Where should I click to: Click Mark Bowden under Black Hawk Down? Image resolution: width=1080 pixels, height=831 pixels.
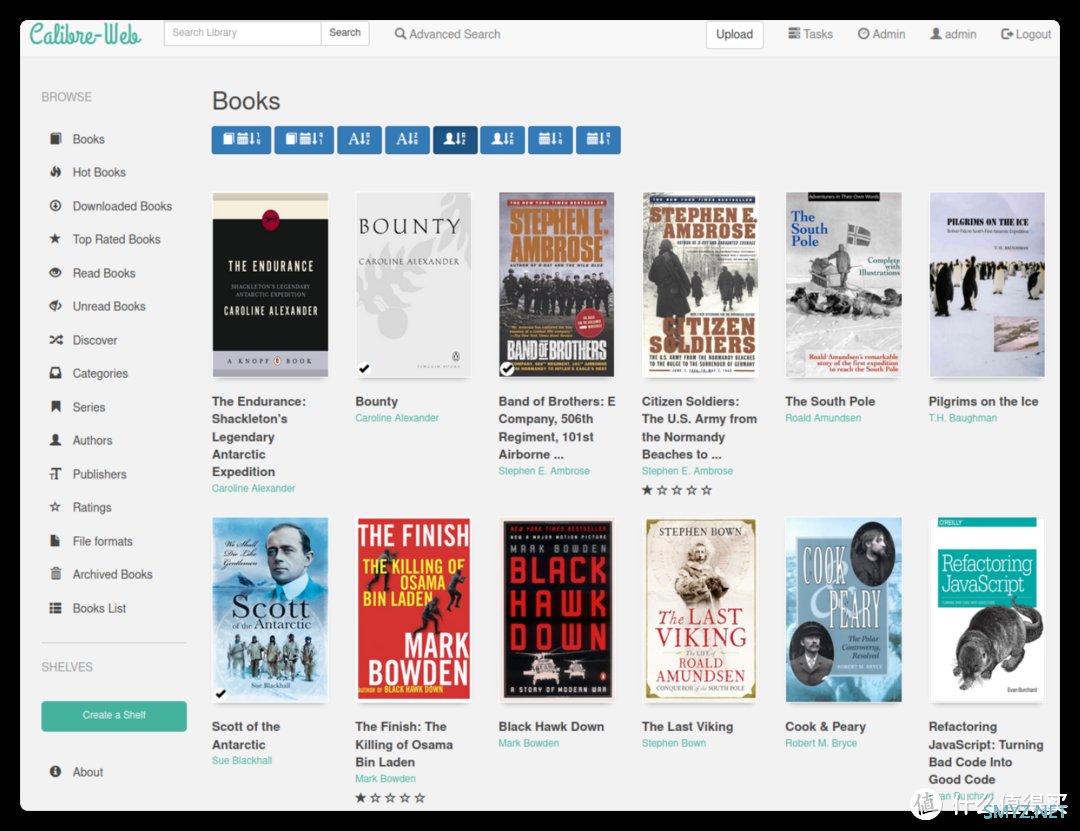coord(529,743)
